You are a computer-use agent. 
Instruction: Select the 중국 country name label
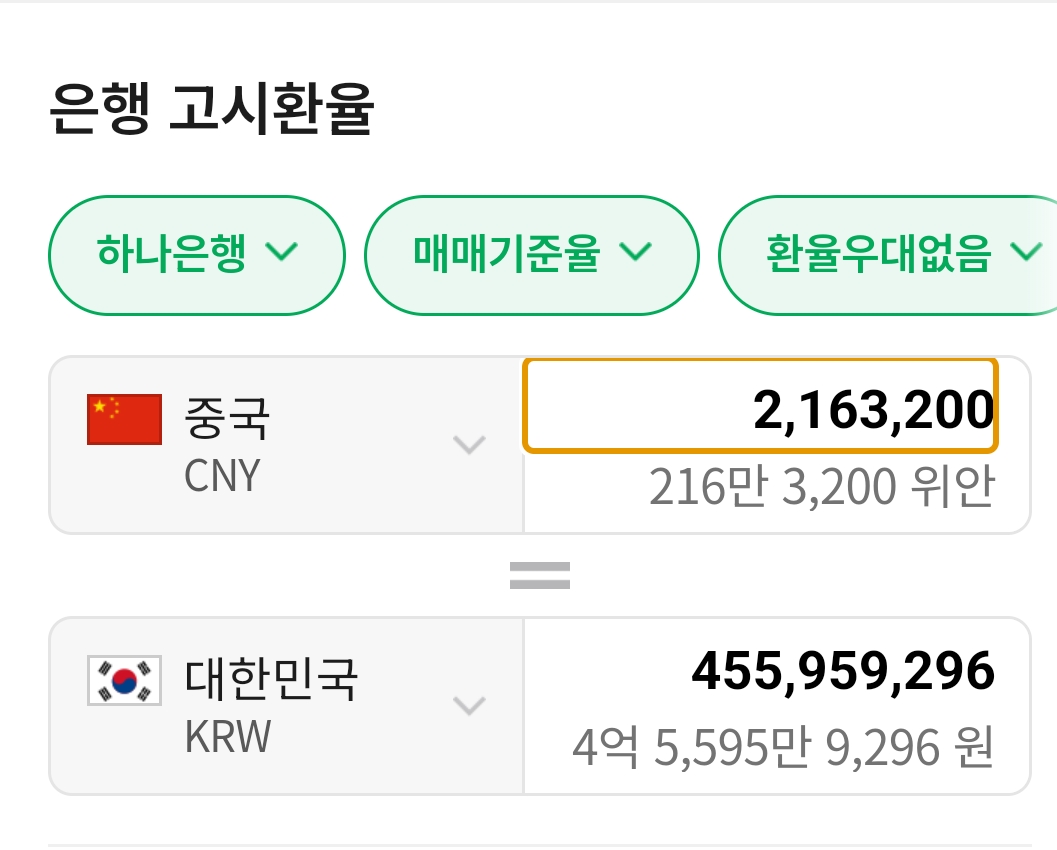[x=227, y=418]
